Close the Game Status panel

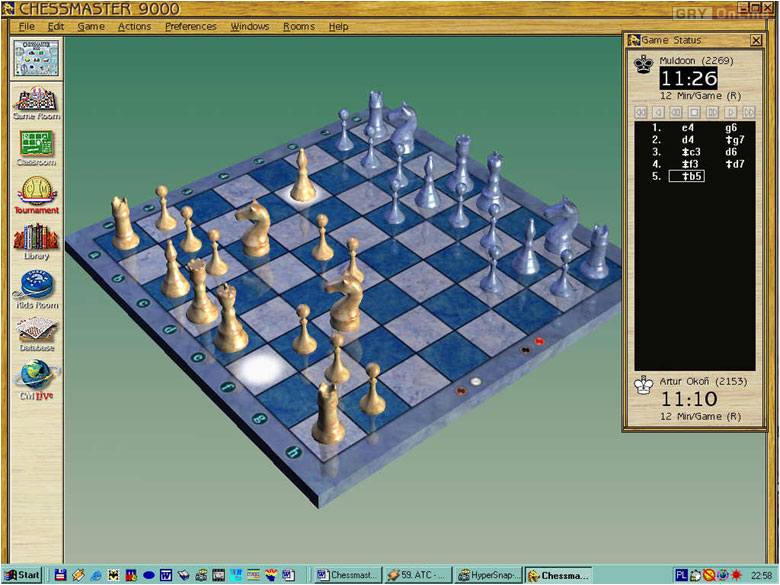(756, 40)
